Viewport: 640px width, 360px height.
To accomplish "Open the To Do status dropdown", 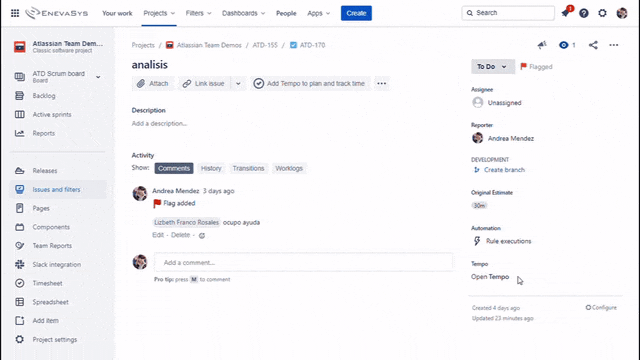I will 493,67.
